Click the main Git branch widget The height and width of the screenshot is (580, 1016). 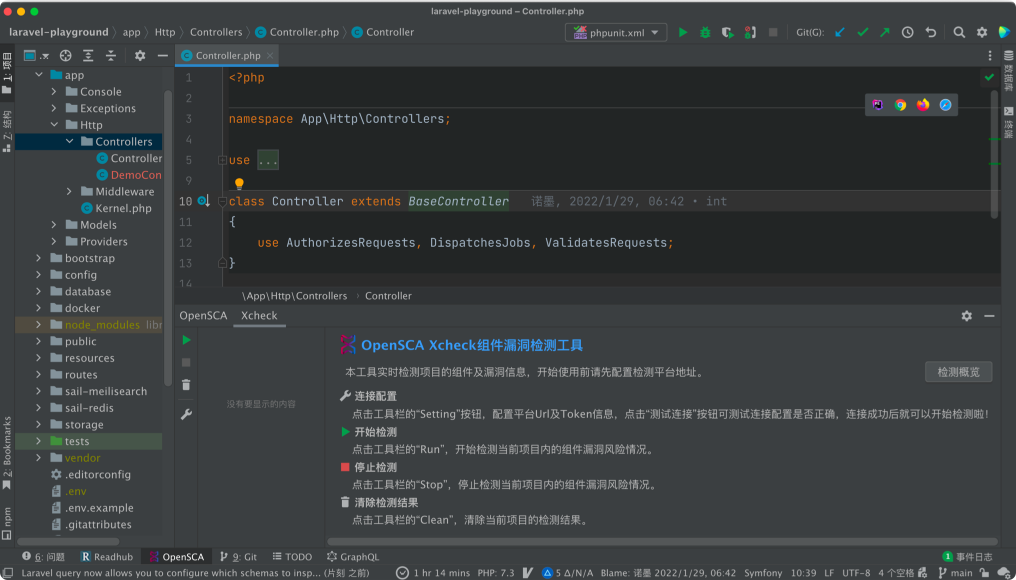(956, 573)
